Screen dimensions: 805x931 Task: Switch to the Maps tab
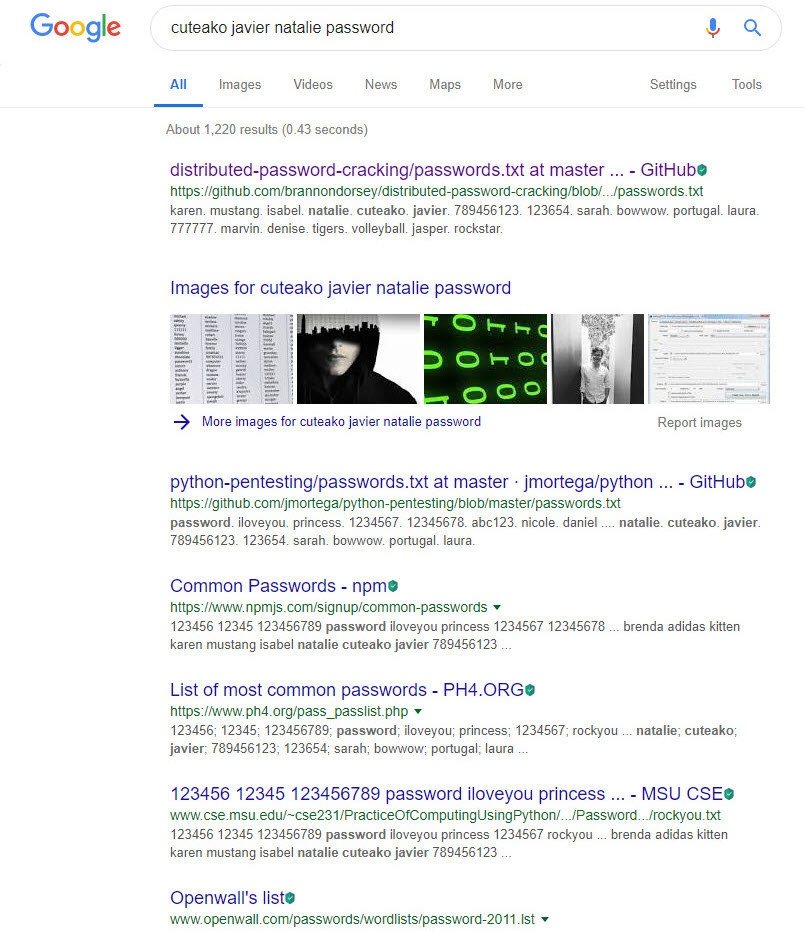[x=445, y=84]
